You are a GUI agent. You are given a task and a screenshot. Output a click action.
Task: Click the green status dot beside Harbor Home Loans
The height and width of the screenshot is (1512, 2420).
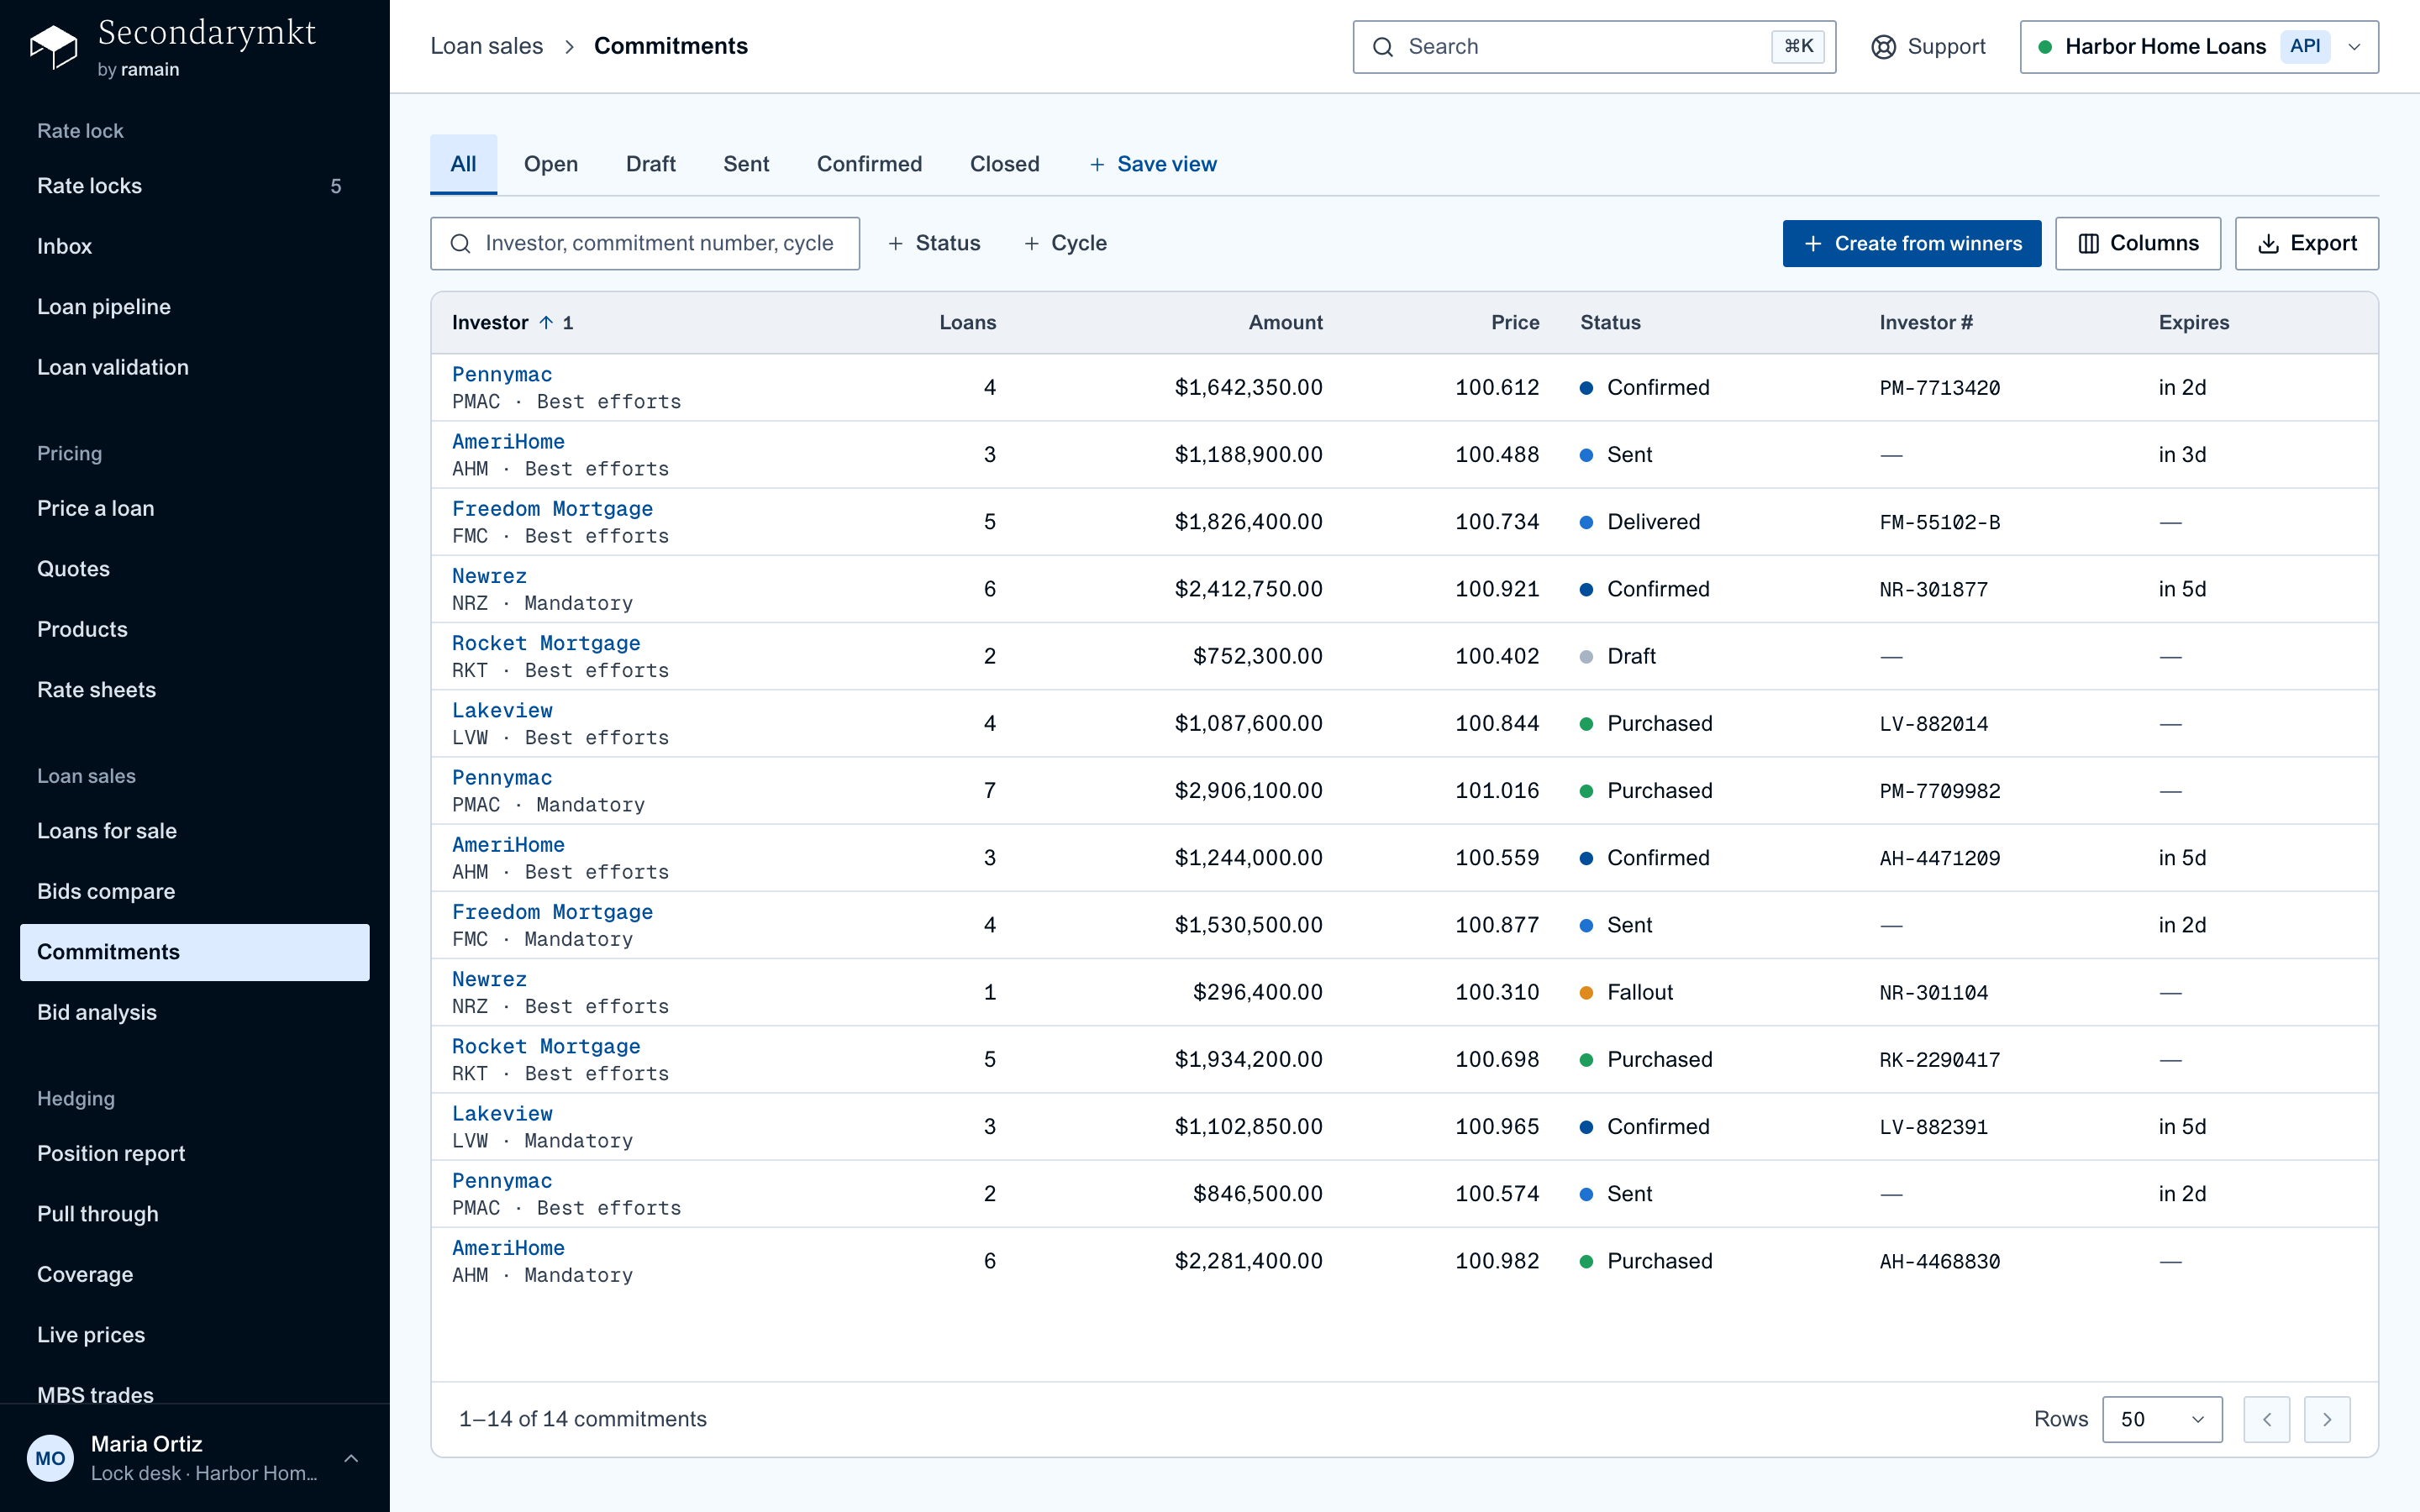click(x=2045, y=47)
